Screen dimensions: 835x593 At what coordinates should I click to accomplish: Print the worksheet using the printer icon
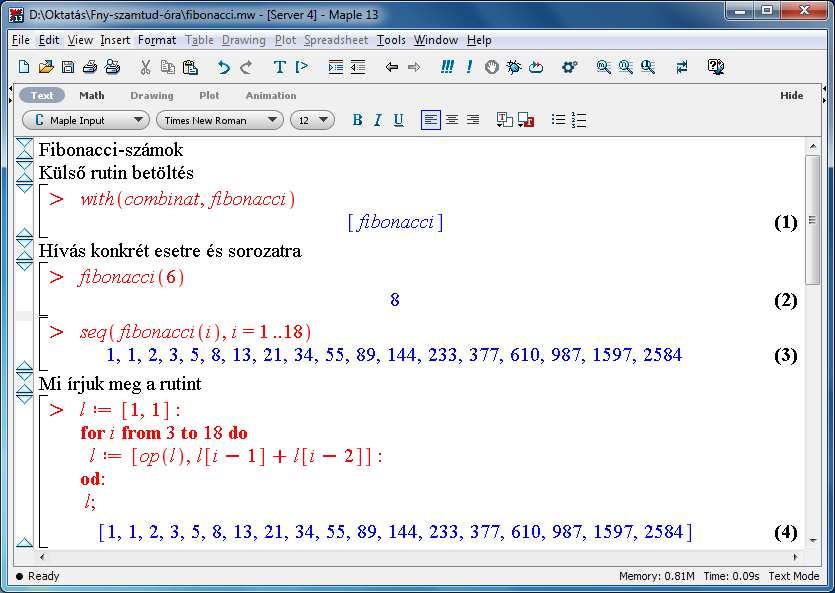pyautogui.click(x=89, y=67)
